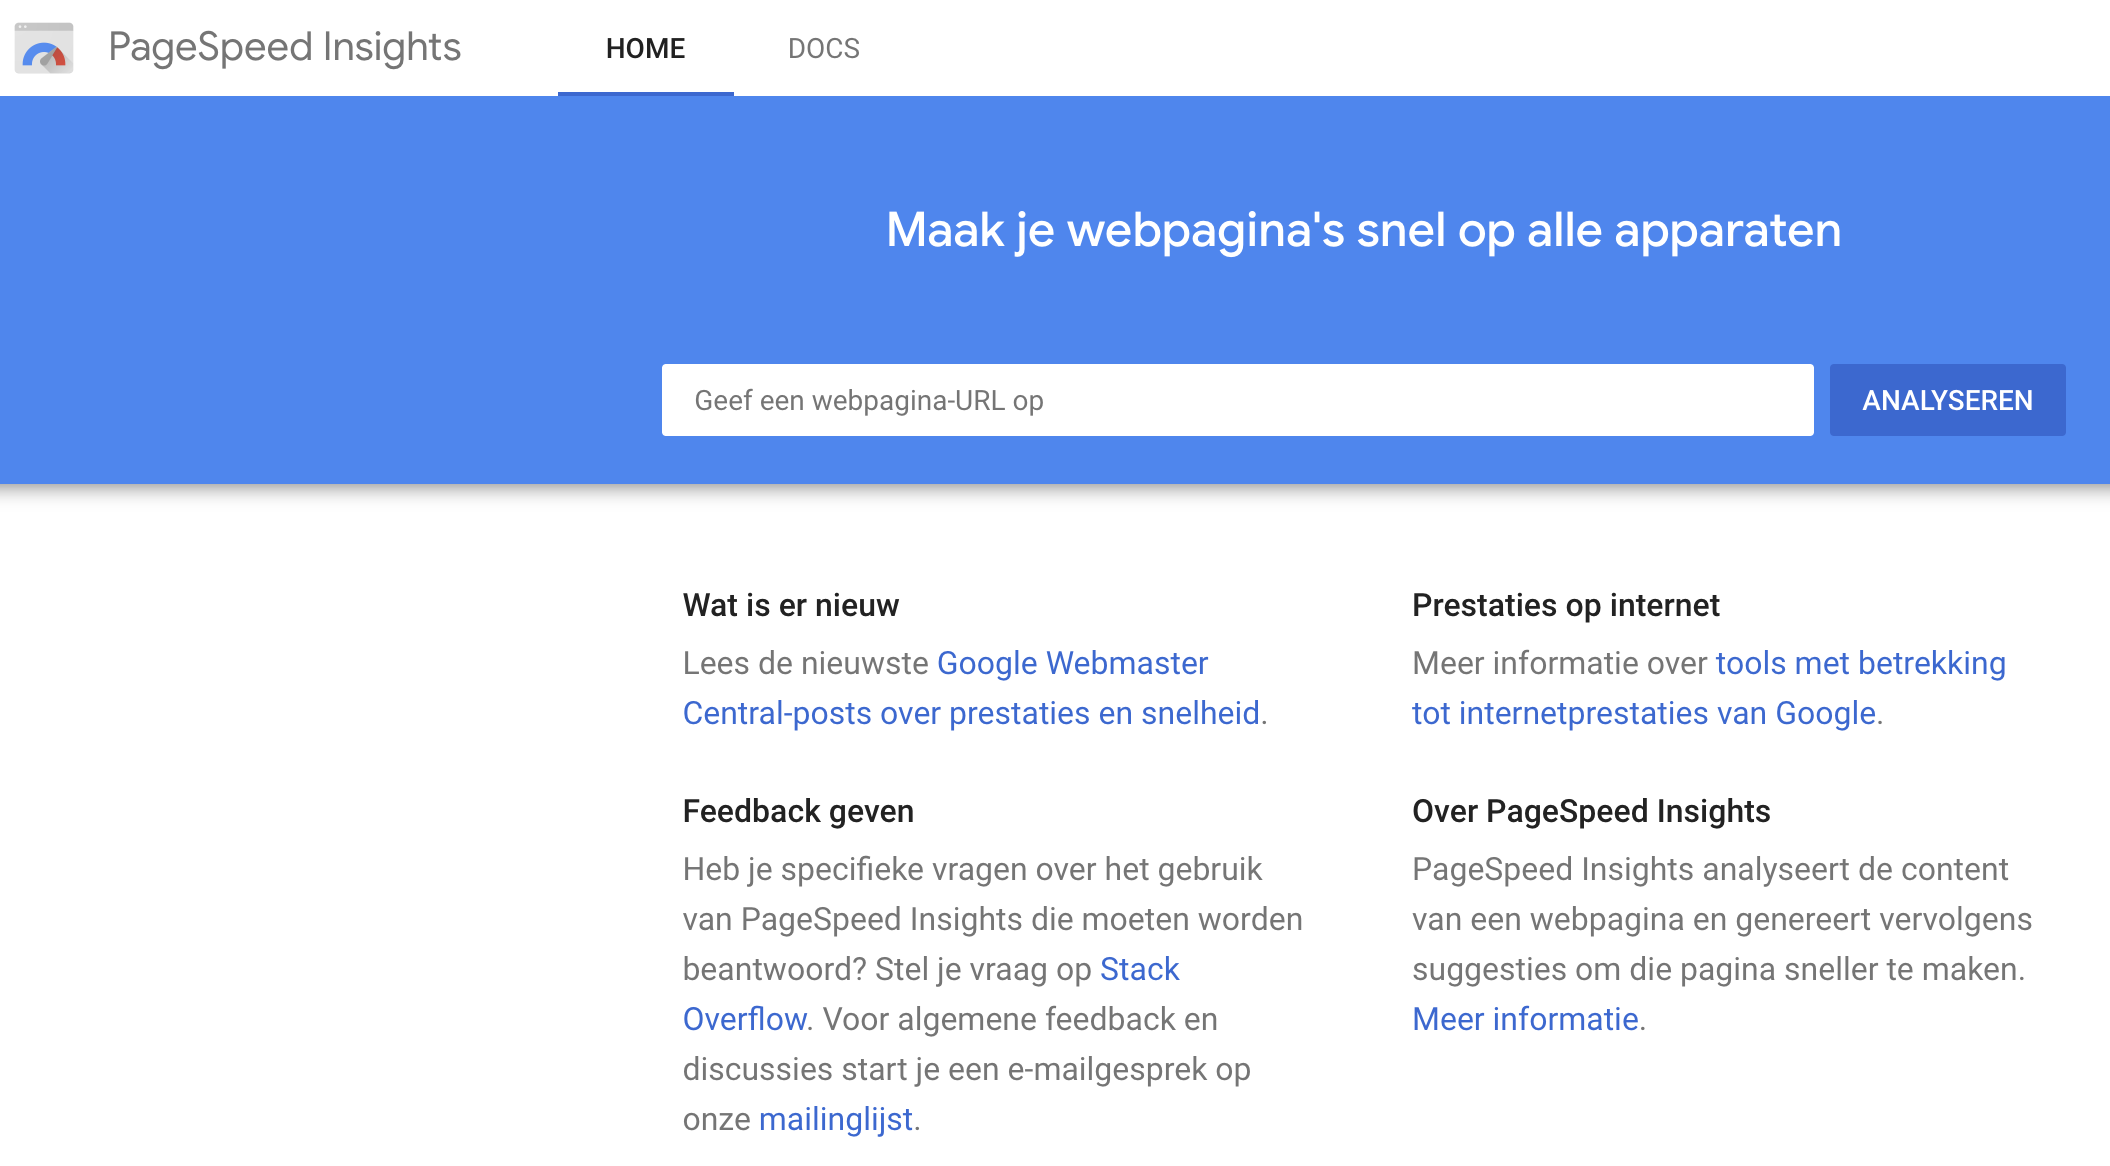Viewport: 2110px width, 1166px height.
Task: Visit the Stack Overflow link
Action: pyautogui.click(x=1139, y=969)
